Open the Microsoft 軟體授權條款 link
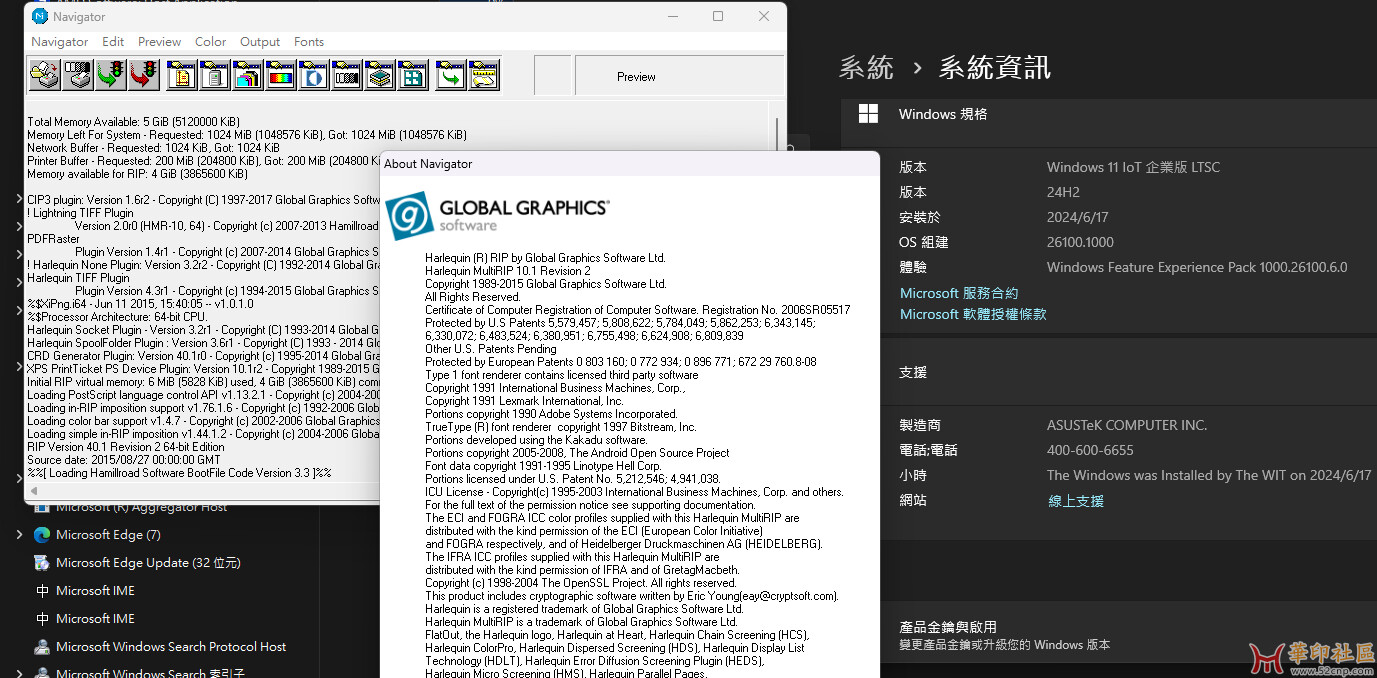The height and width of the screenshot is (678, 1377). point(973,314)
